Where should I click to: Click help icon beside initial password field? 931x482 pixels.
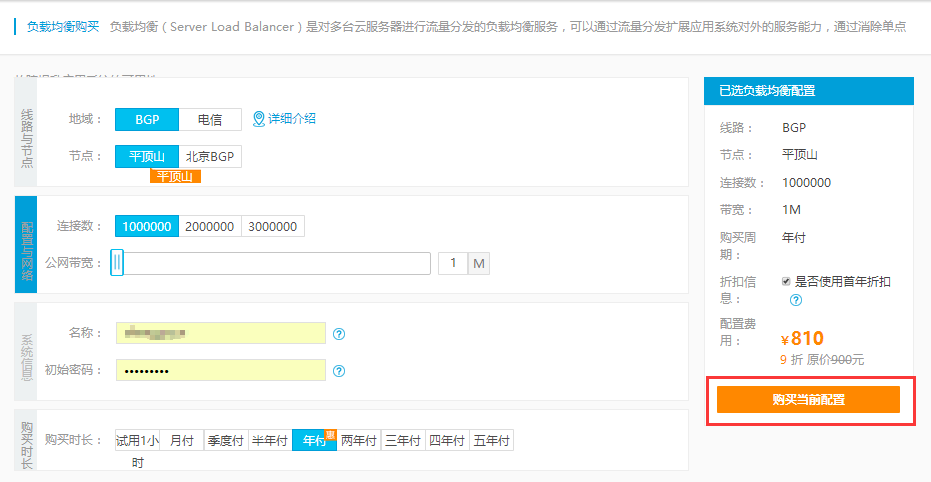point(339,371)
